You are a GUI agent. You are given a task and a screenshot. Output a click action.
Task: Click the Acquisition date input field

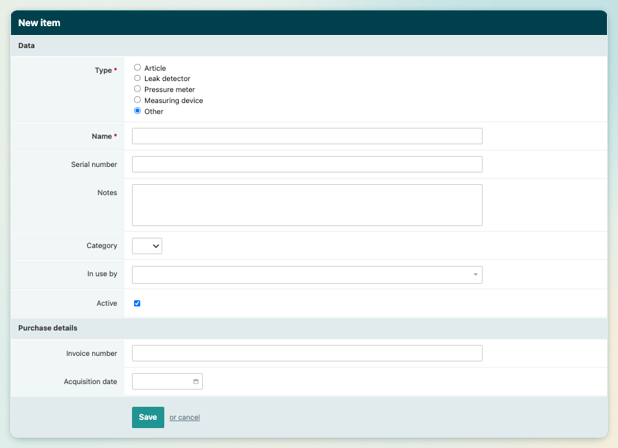click(160, 381)
